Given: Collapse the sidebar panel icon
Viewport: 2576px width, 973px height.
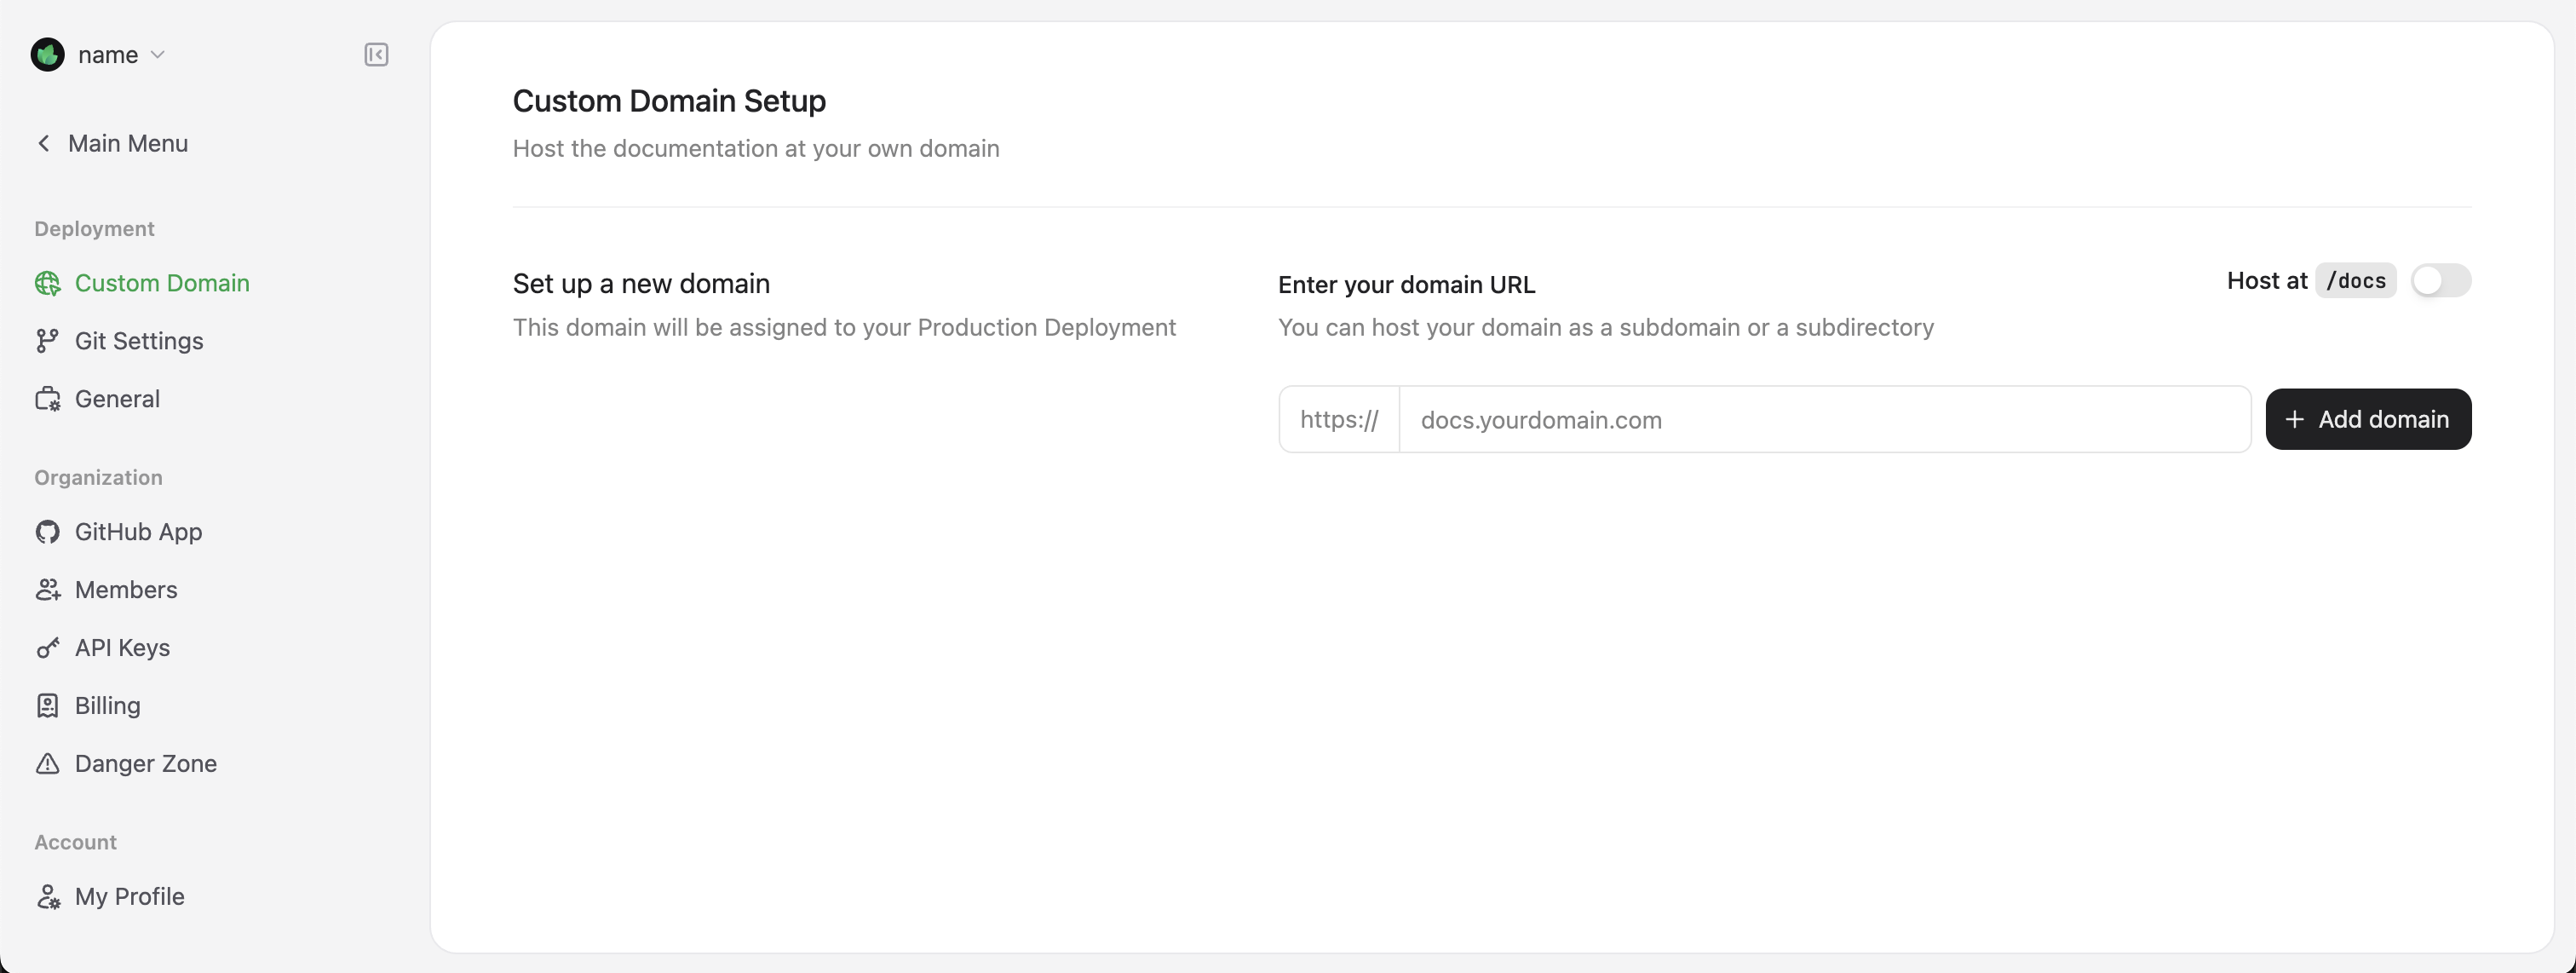Looking at the screenshot, I should [x=376, y=55].
